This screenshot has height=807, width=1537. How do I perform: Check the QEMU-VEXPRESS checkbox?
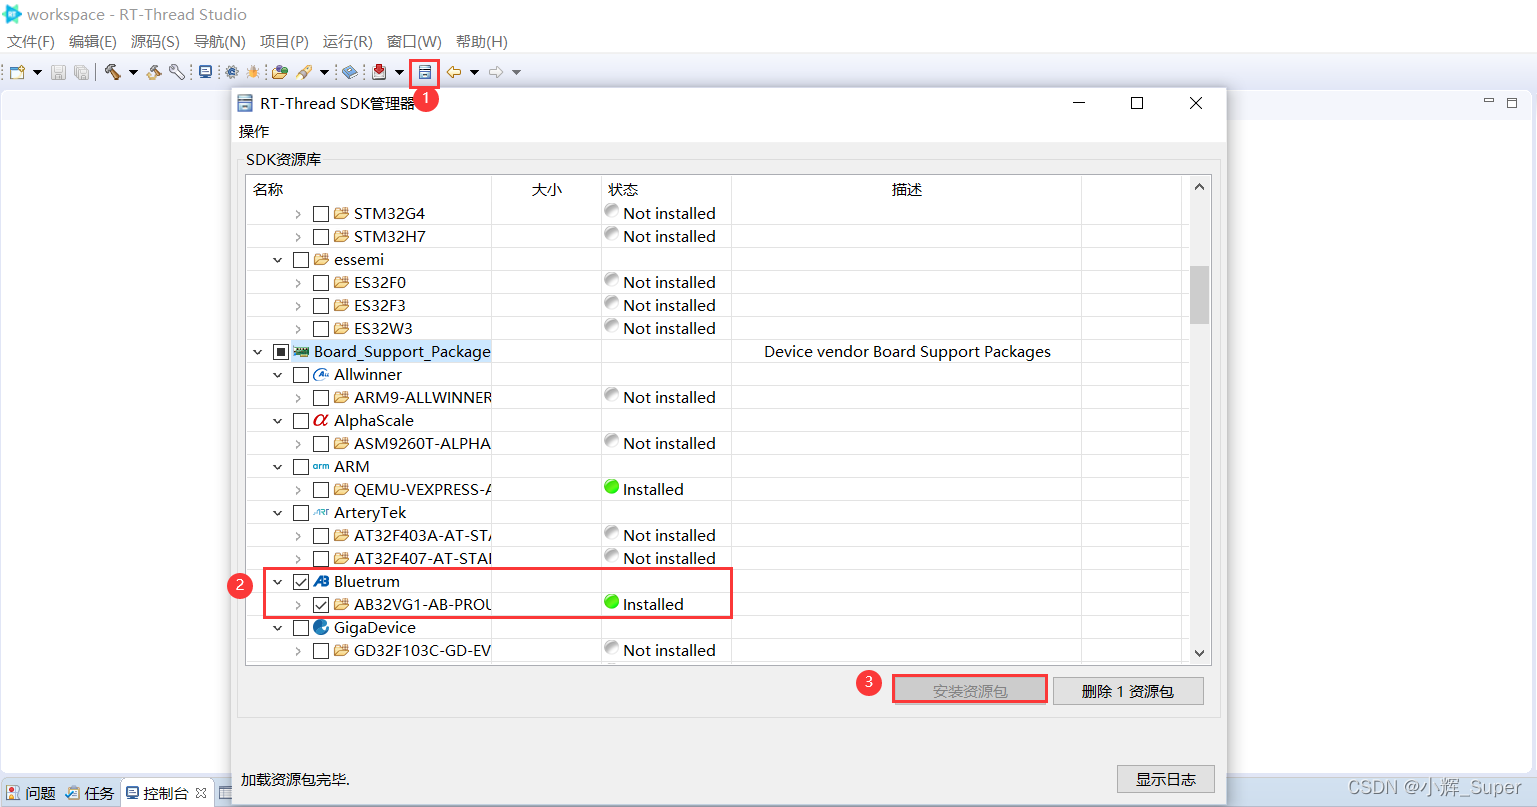pos(321,490)
